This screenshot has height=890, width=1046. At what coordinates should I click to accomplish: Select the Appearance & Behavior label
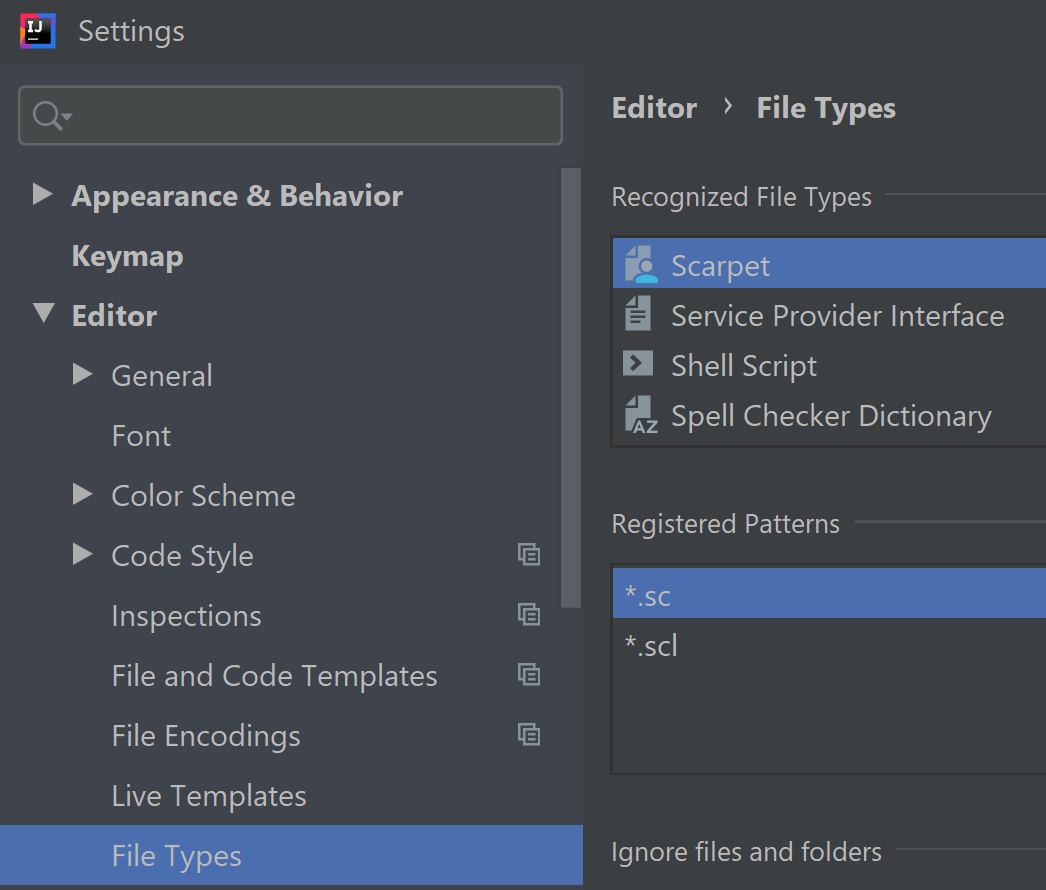click(237, 195)
